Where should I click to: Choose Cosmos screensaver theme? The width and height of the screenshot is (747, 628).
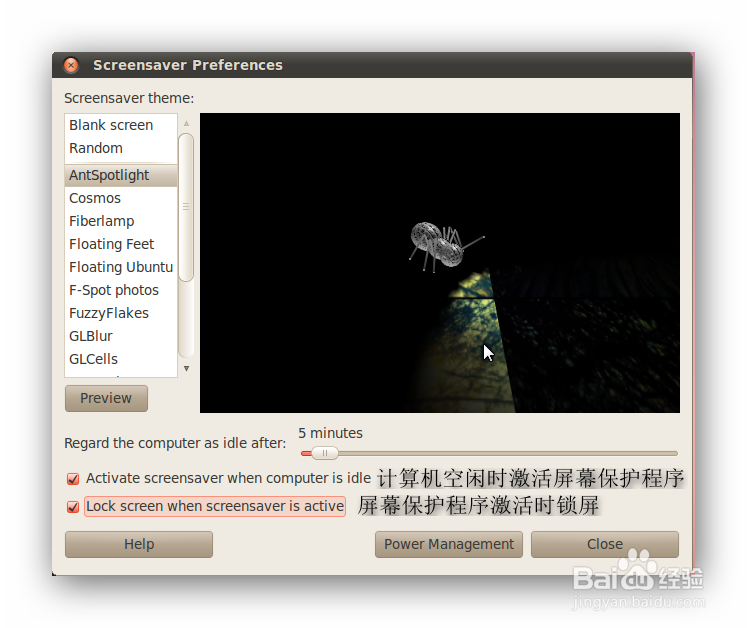pos(121,198)
